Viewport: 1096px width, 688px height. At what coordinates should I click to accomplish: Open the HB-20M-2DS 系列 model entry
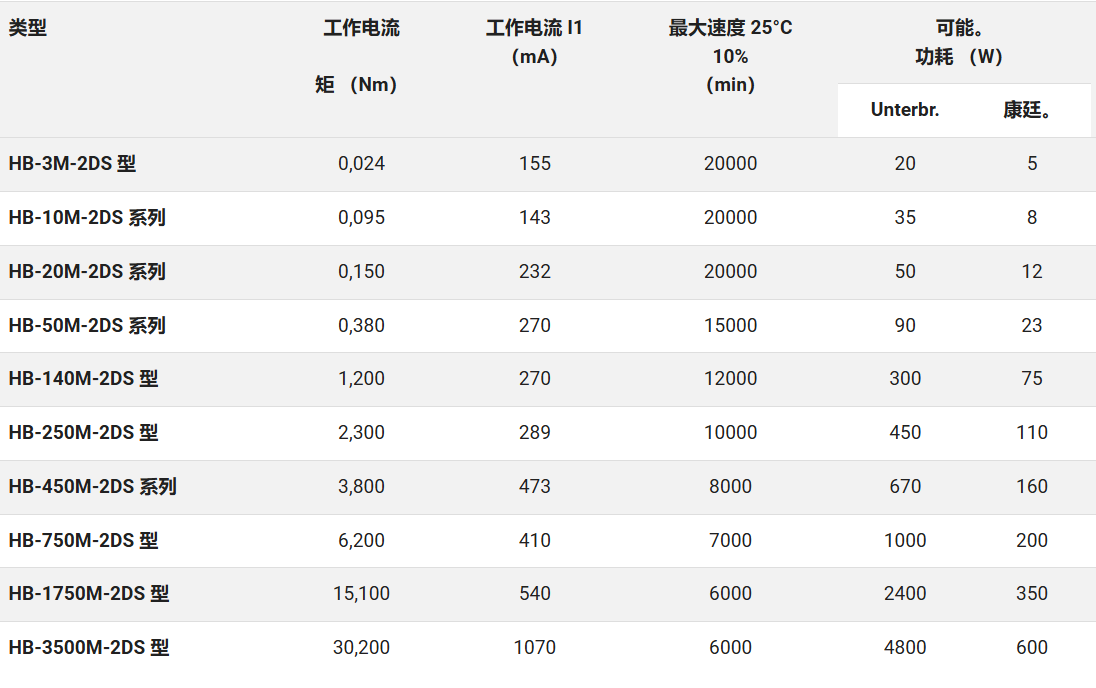[87, 272]
